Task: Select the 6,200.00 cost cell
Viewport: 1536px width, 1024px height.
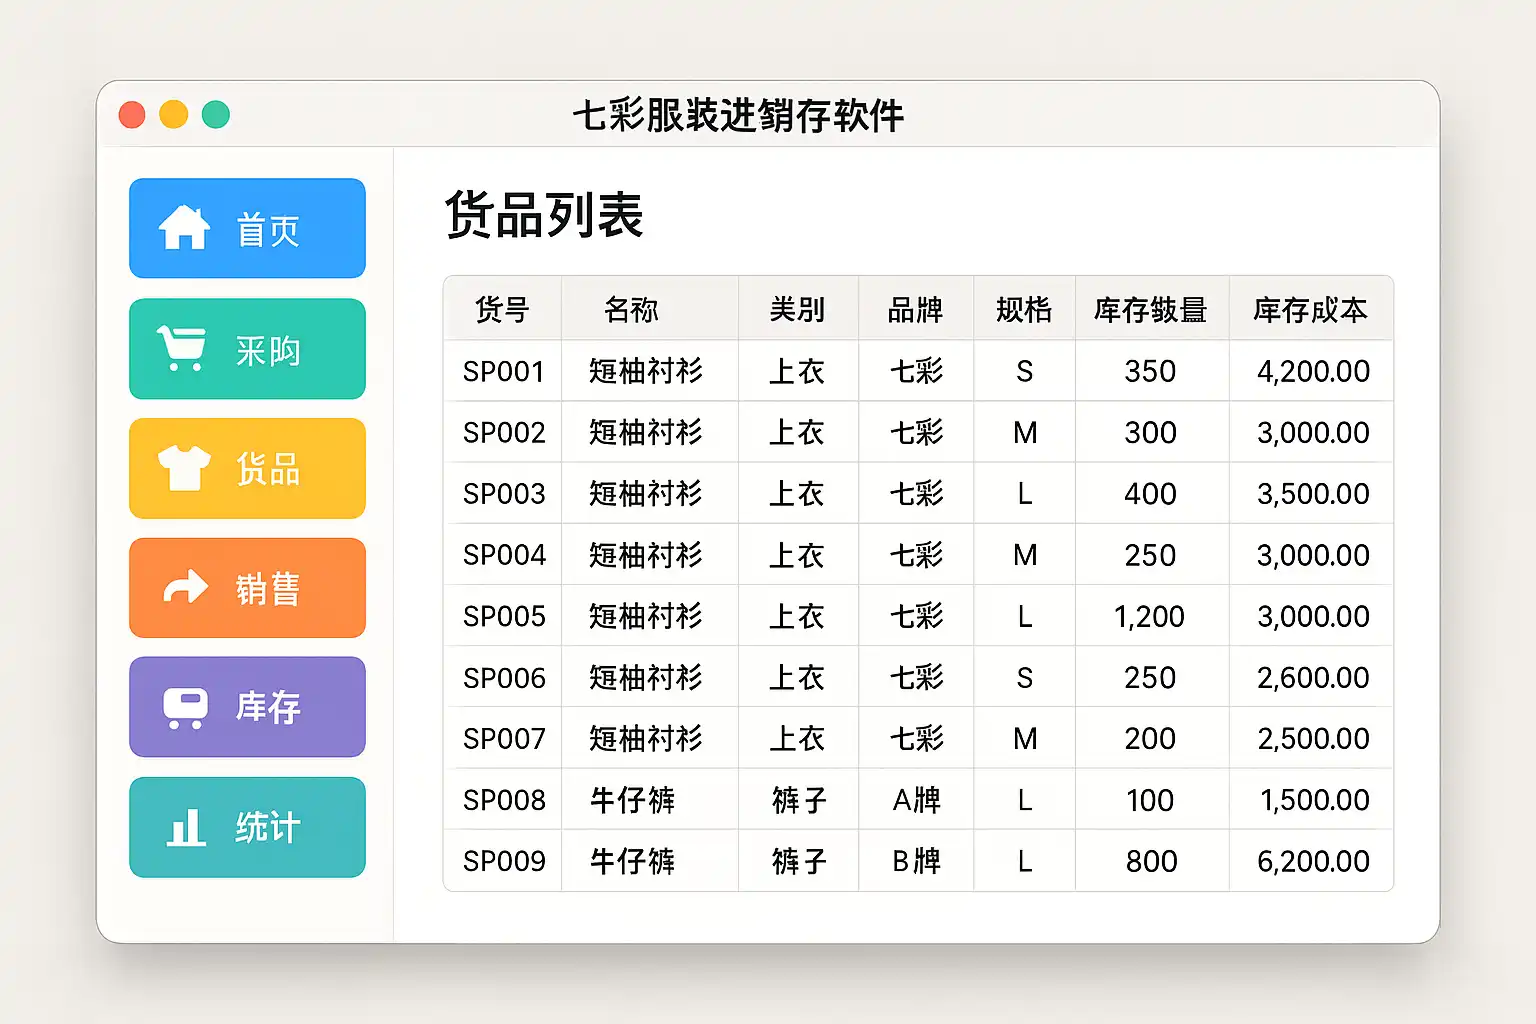Action: coord(1313,861)
